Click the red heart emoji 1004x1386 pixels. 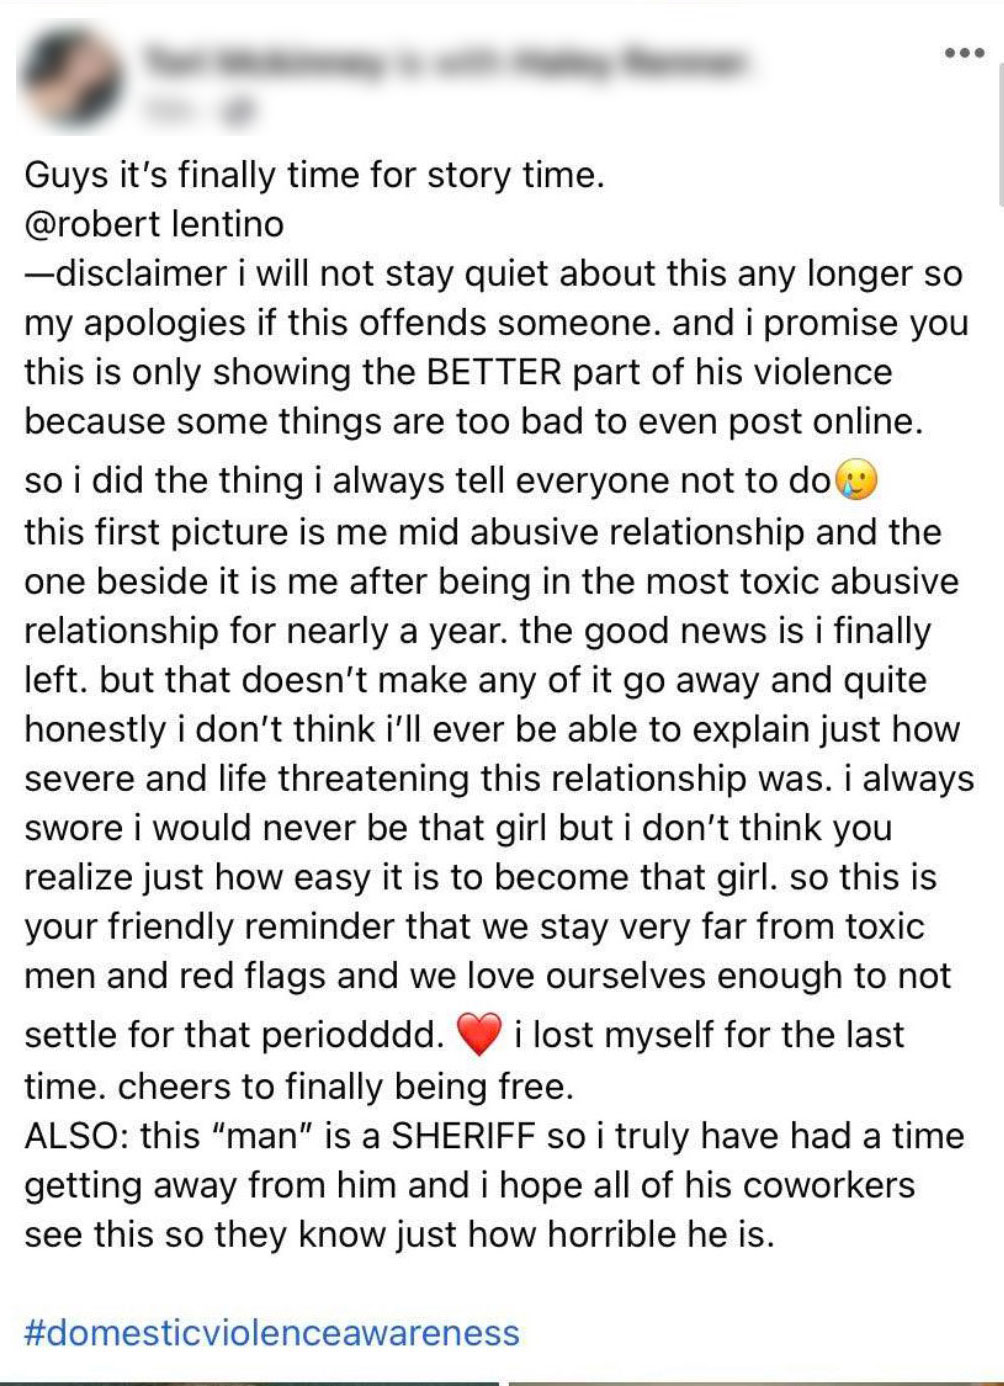point(478,1035)
